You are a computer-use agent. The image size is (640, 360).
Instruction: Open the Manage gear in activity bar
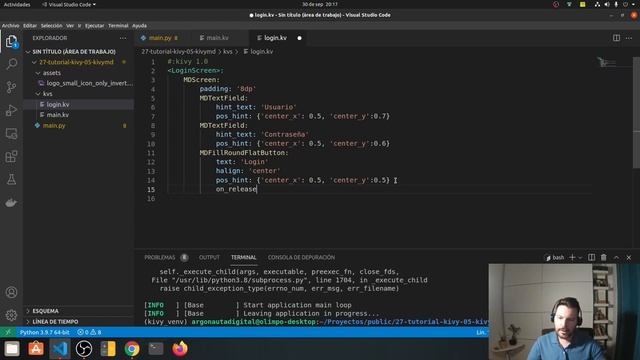pos(11,315)
